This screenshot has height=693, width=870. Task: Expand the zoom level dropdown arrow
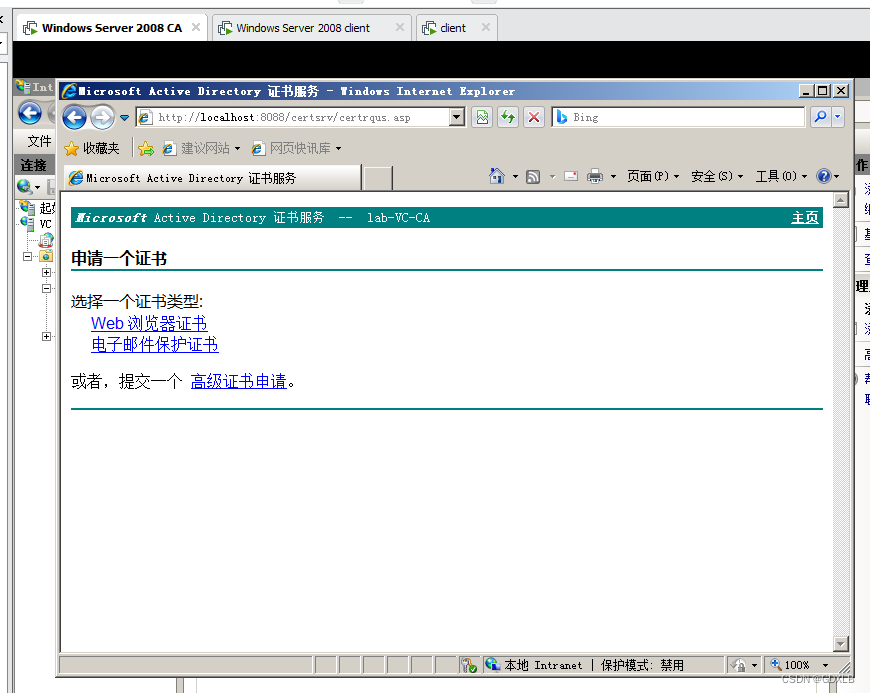825,665
